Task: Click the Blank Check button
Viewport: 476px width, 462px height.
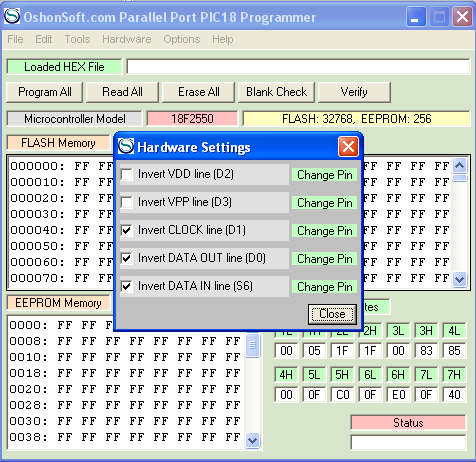Action: coord(276,92)
